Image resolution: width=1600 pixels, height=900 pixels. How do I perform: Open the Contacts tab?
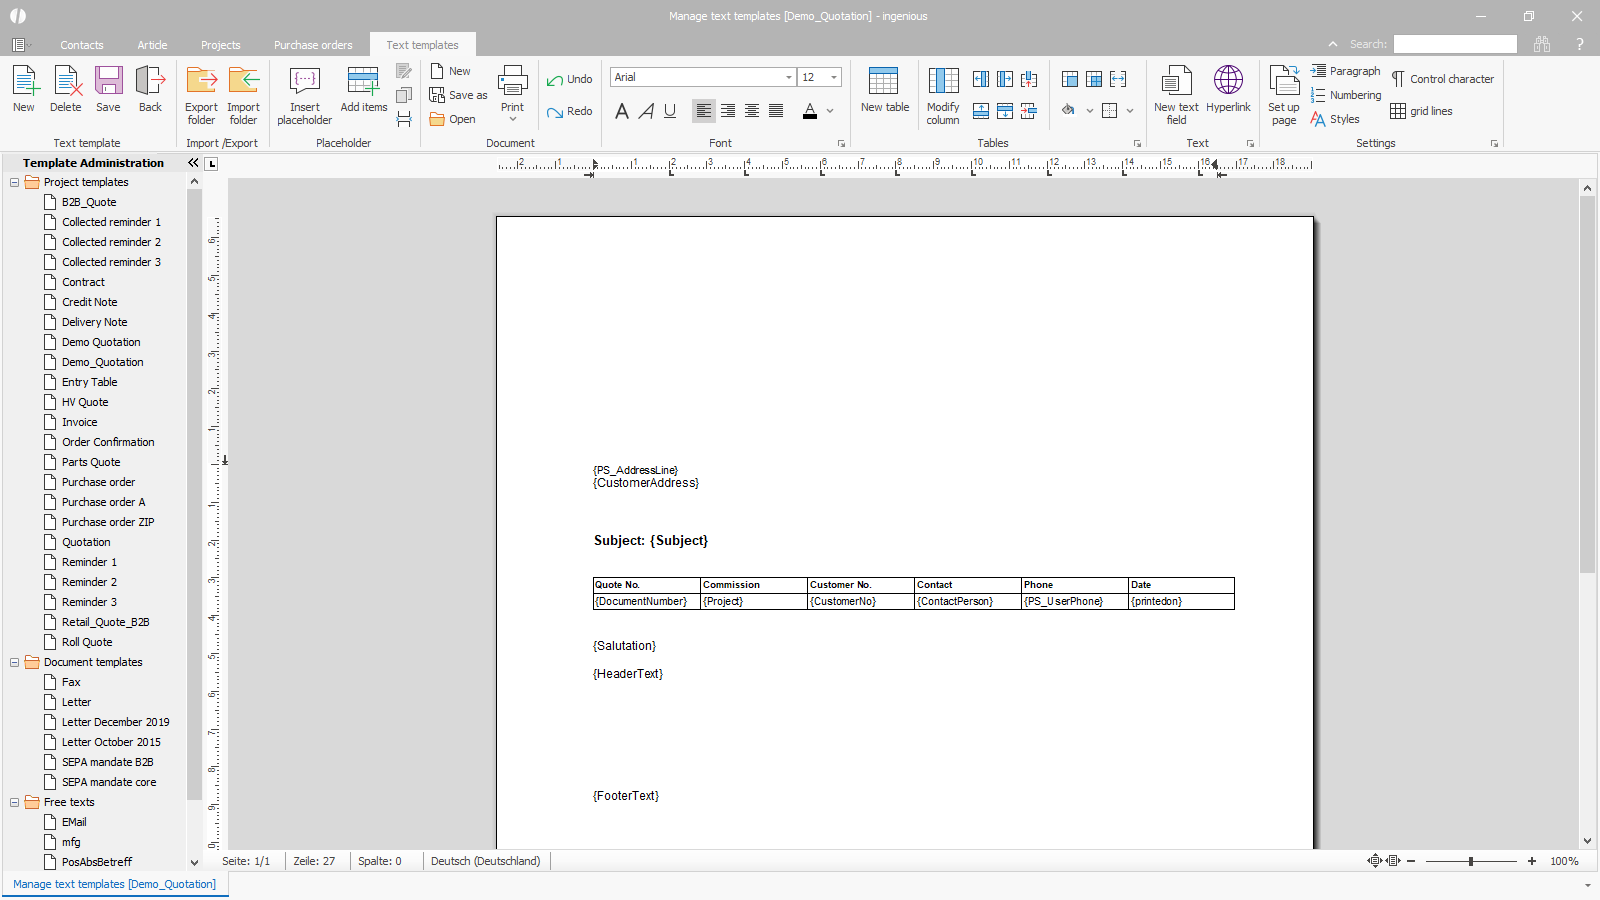pyautogui.click(x=81, y=45)
